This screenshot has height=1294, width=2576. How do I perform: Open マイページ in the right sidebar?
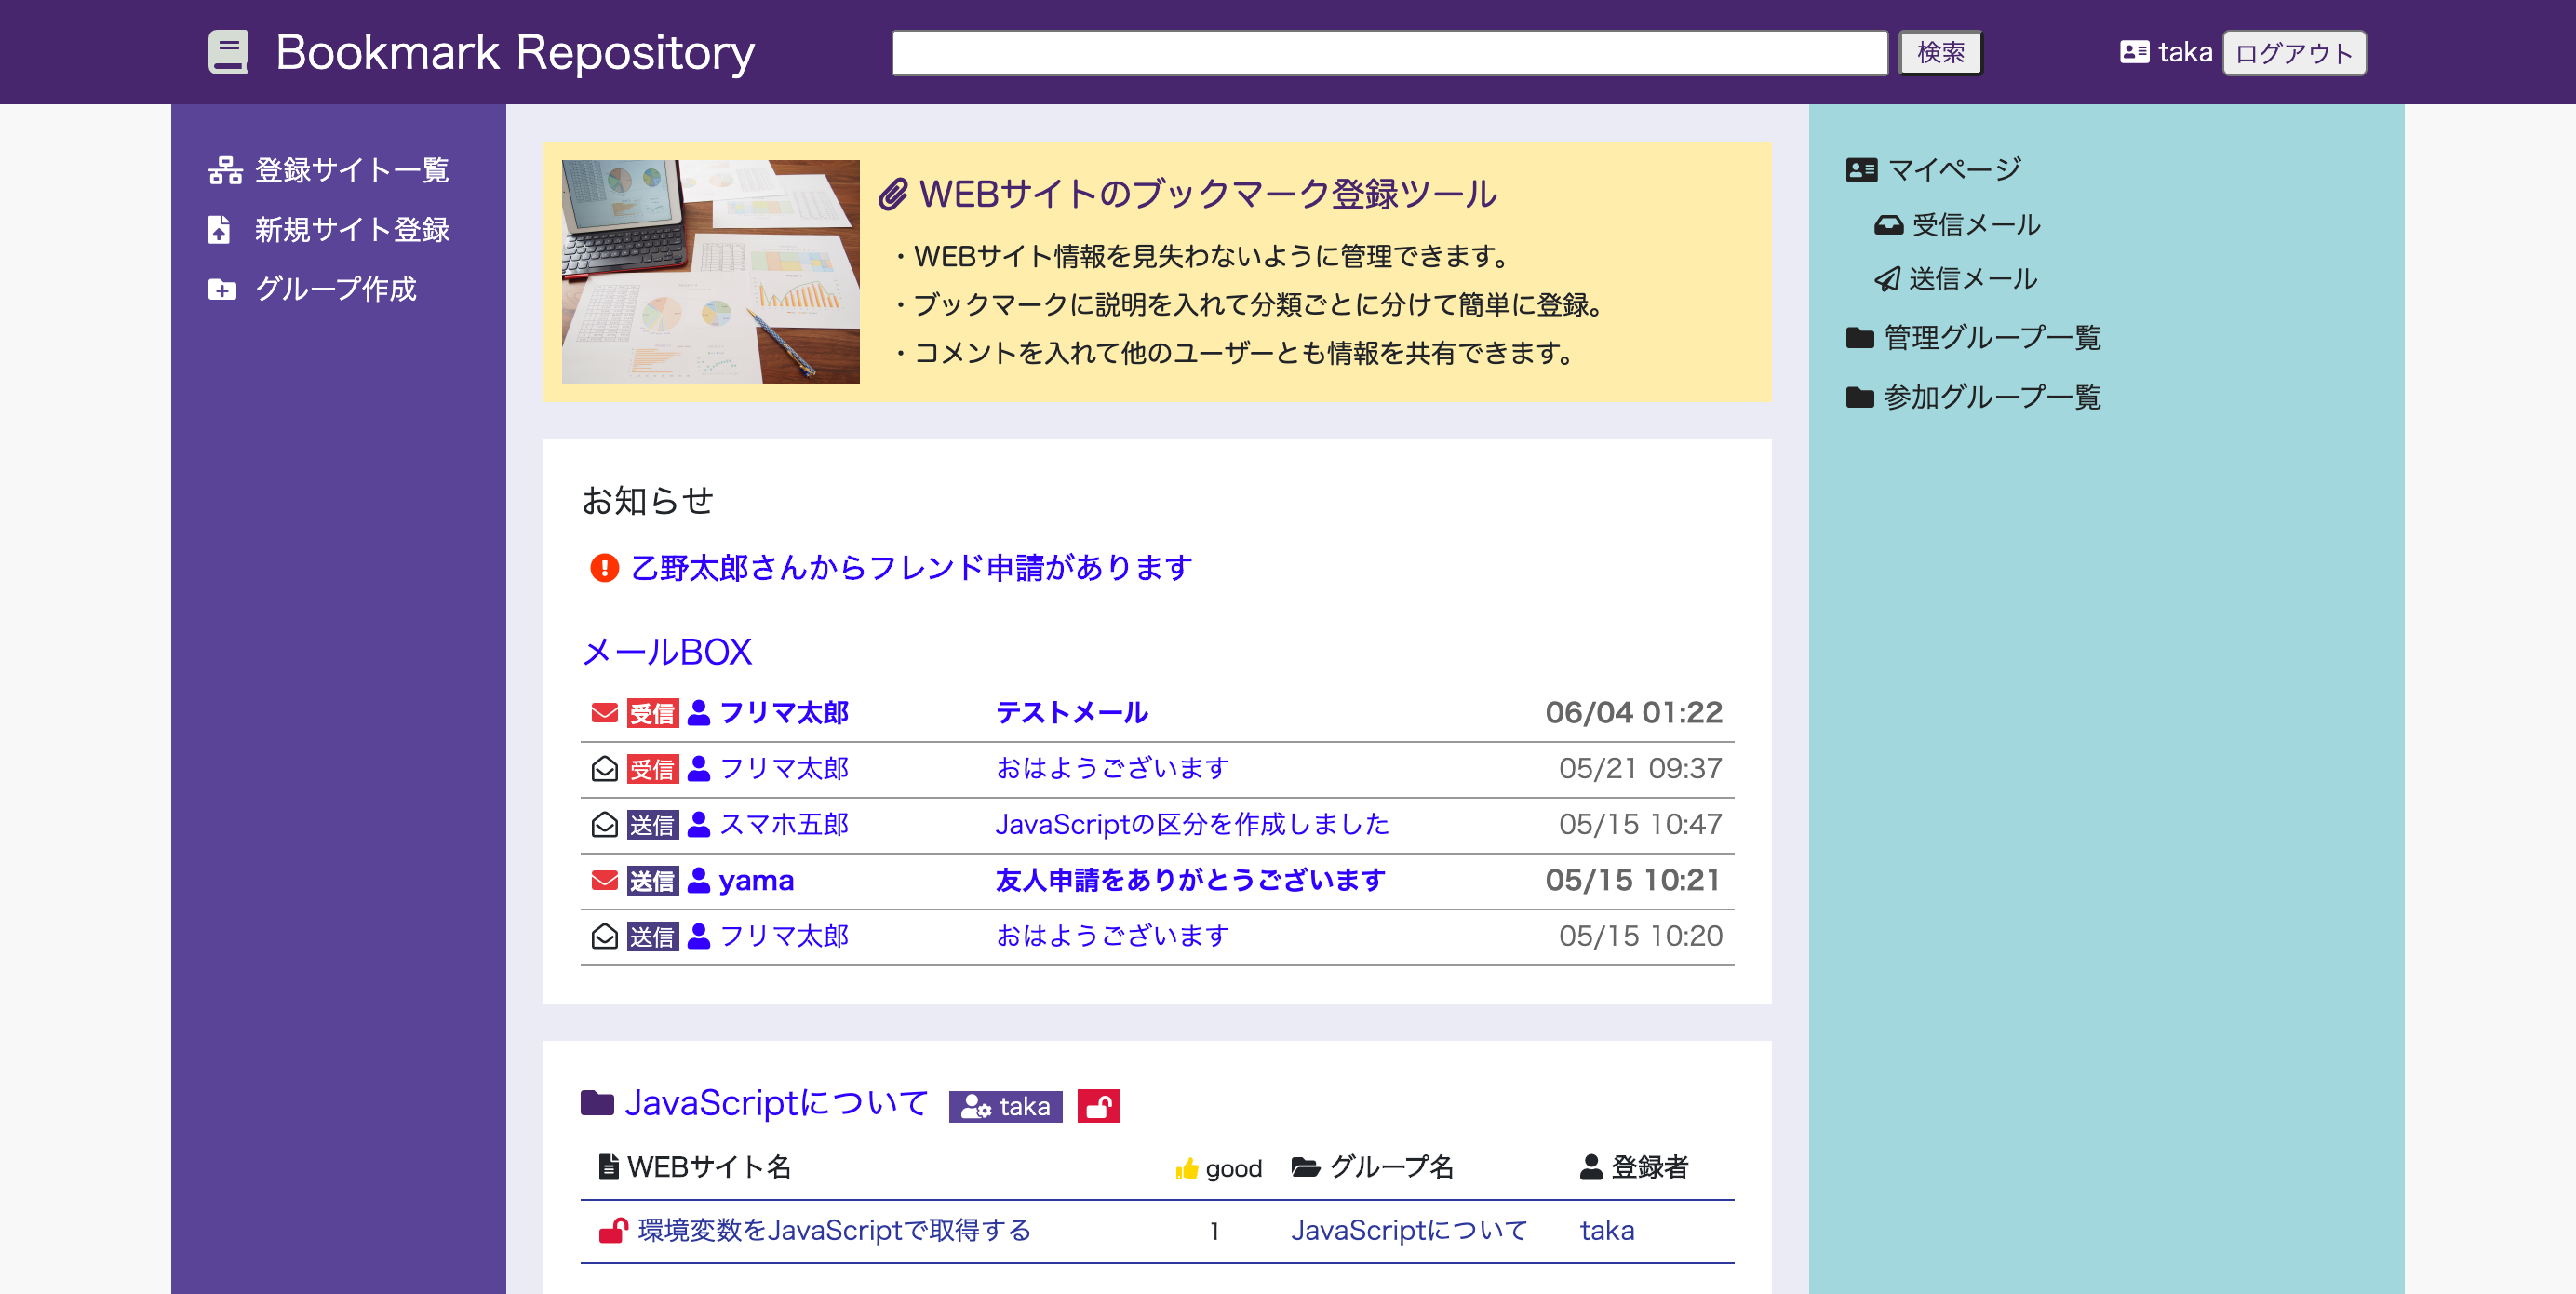[x=1954, y=170]
